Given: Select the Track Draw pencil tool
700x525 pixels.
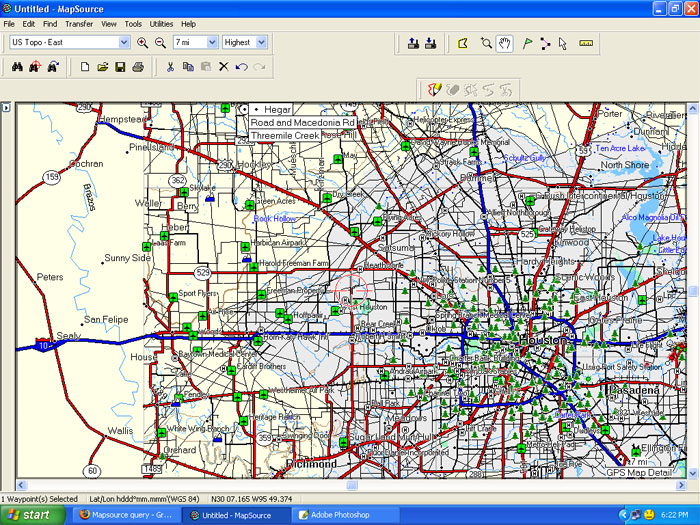Looking at the screenshot, I should pos(434,90).
